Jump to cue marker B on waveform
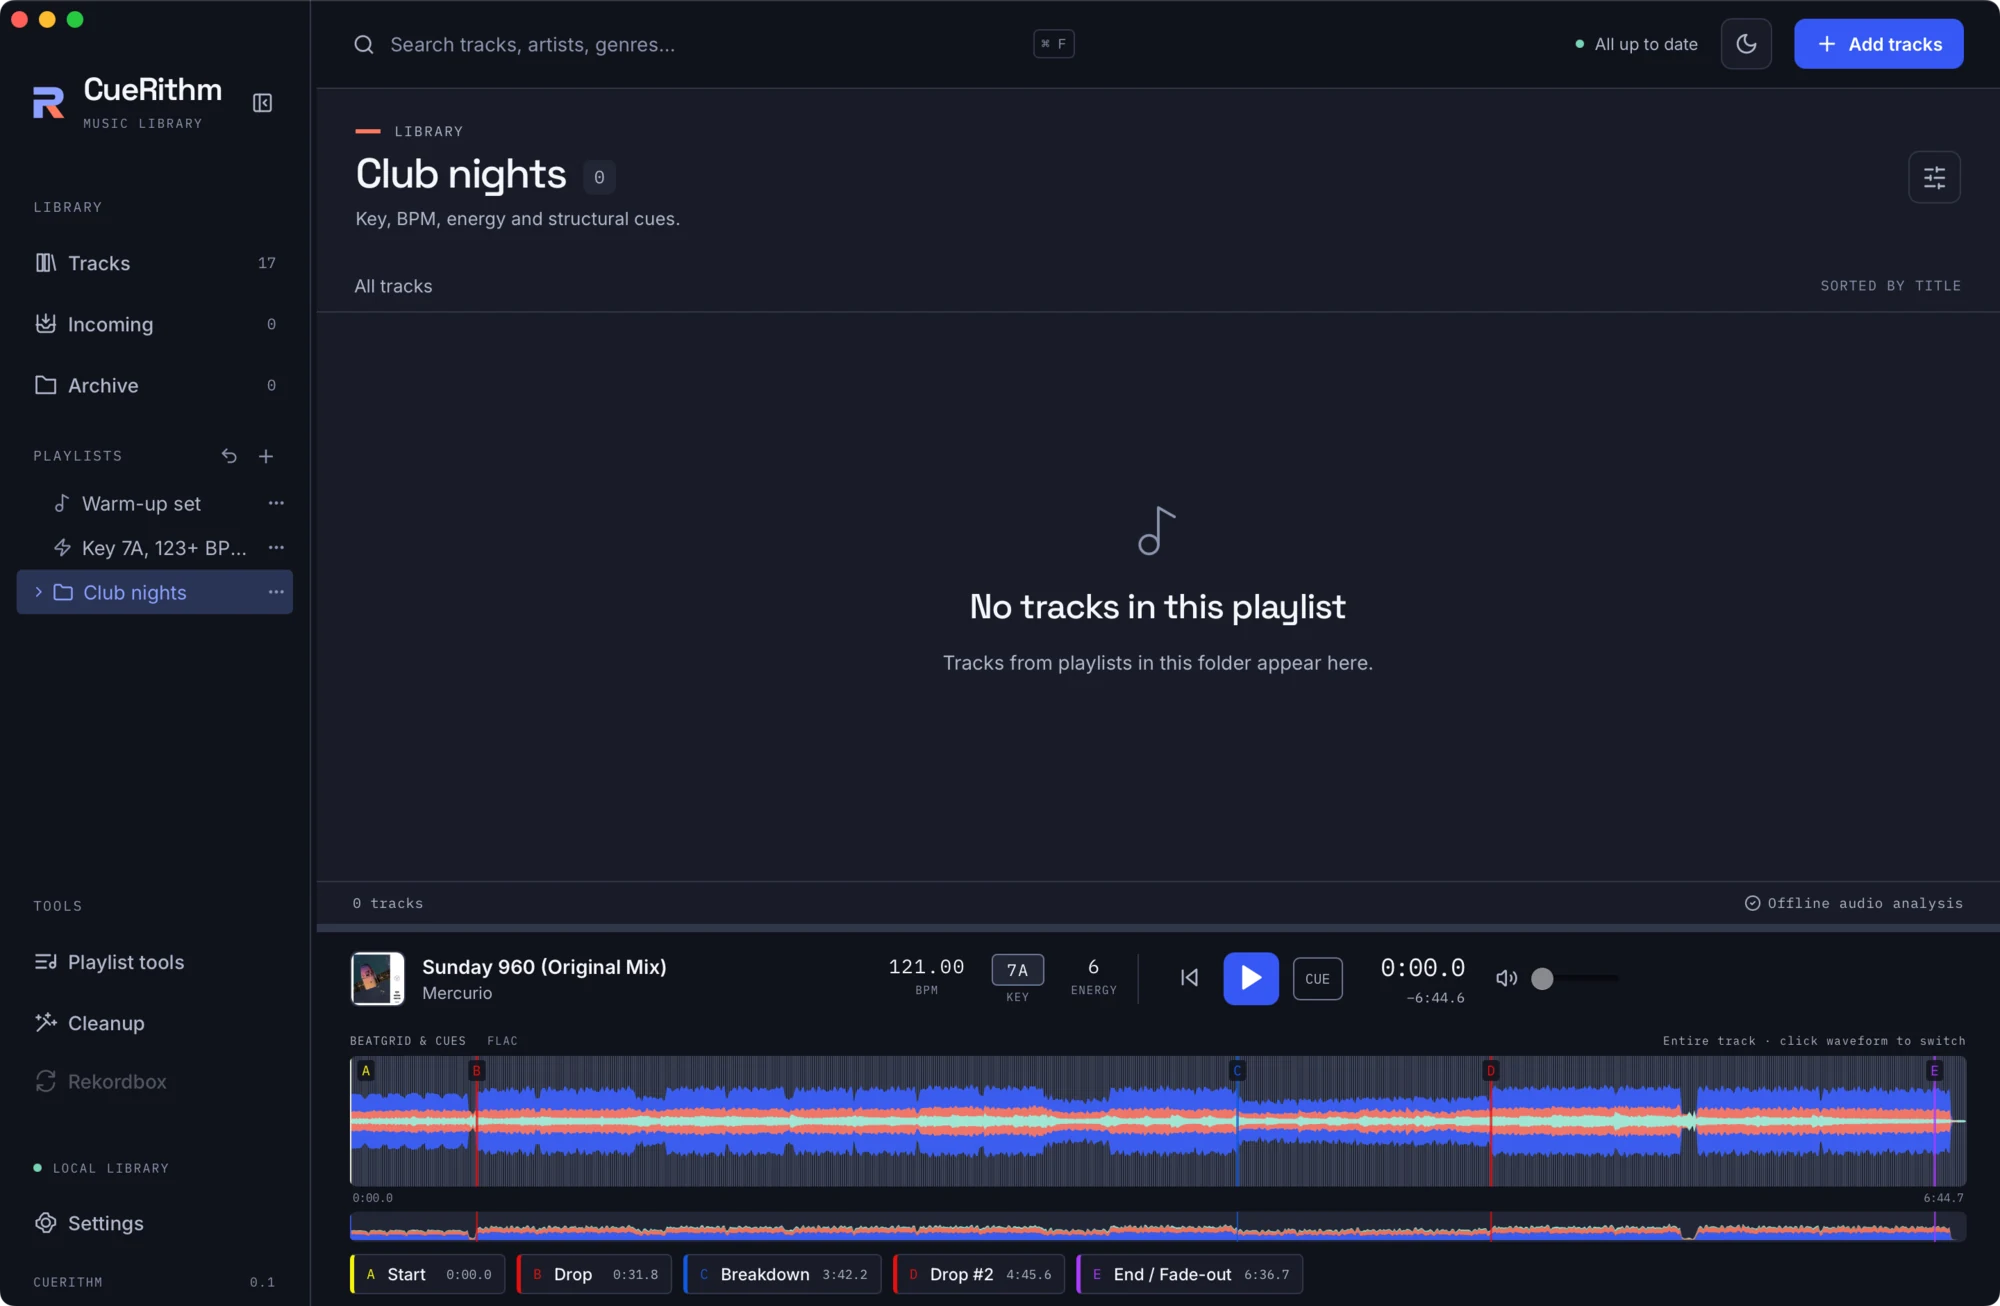Screen dimensions: 2000x1306 coord(476,1071)
